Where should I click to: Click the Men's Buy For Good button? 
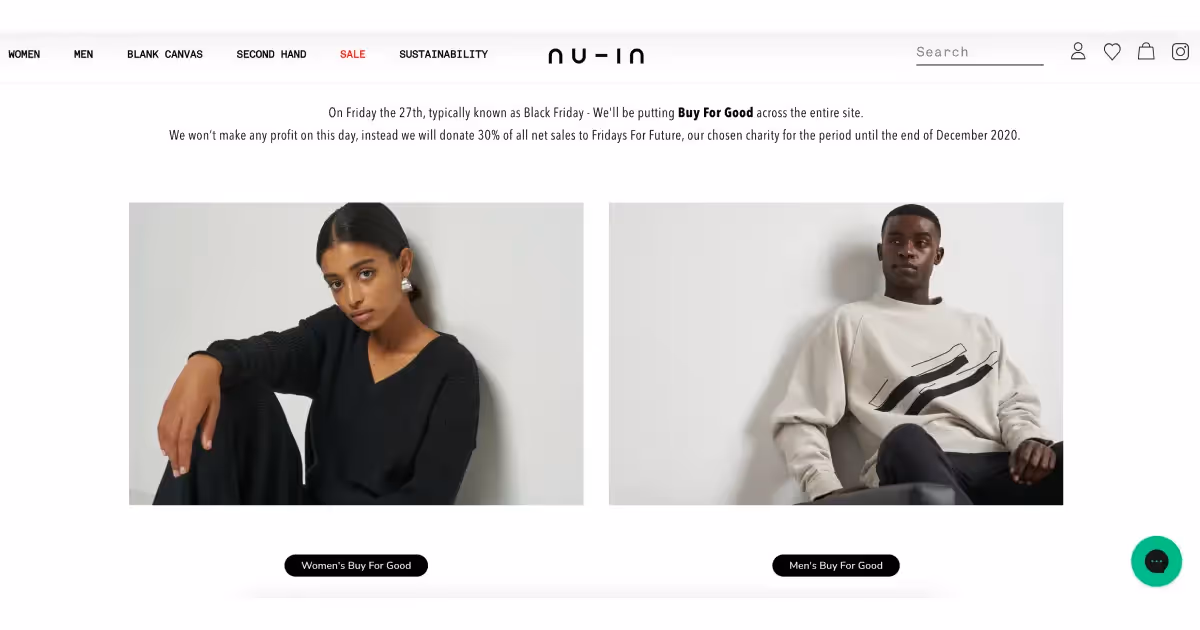click(836, 565)
